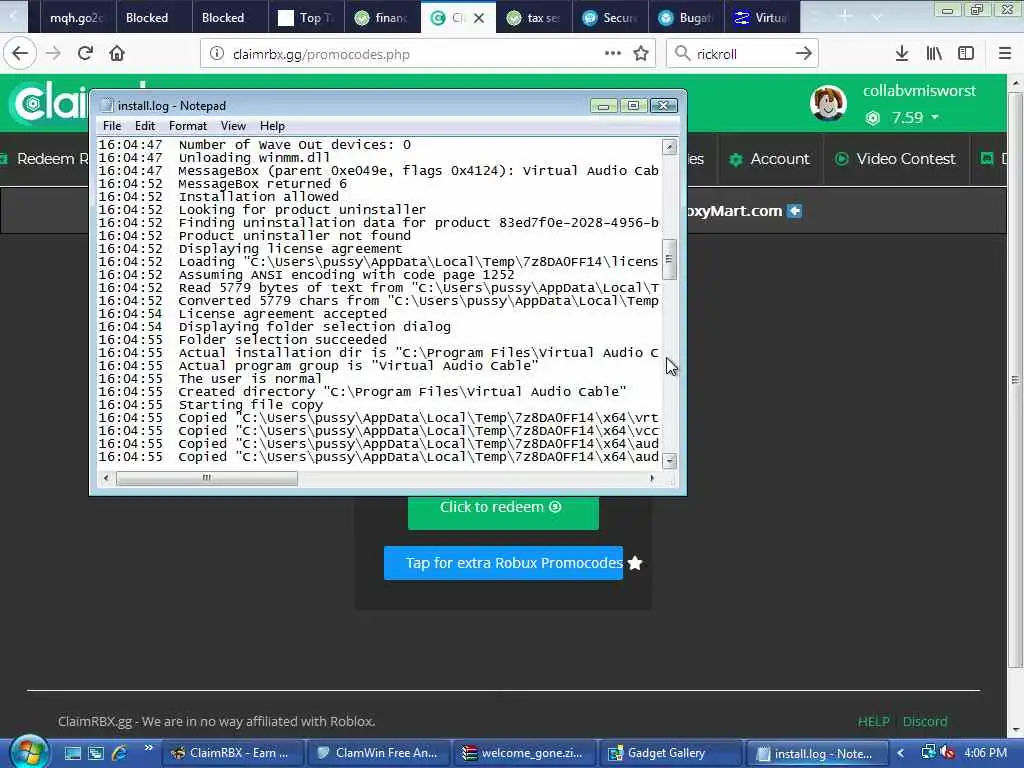Open ClaimRBX taskbar button
This screenshot has height=768, width=1024.
pos(233,753)
